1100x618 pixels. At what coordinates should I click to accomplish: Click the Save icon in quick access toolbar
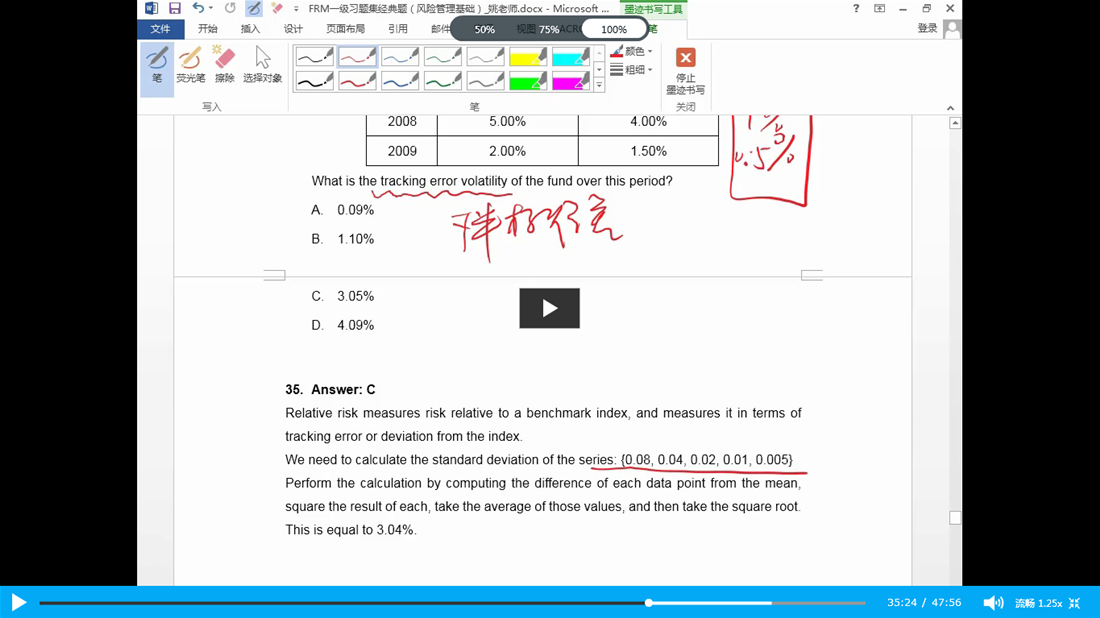click(x=175, y=8)
